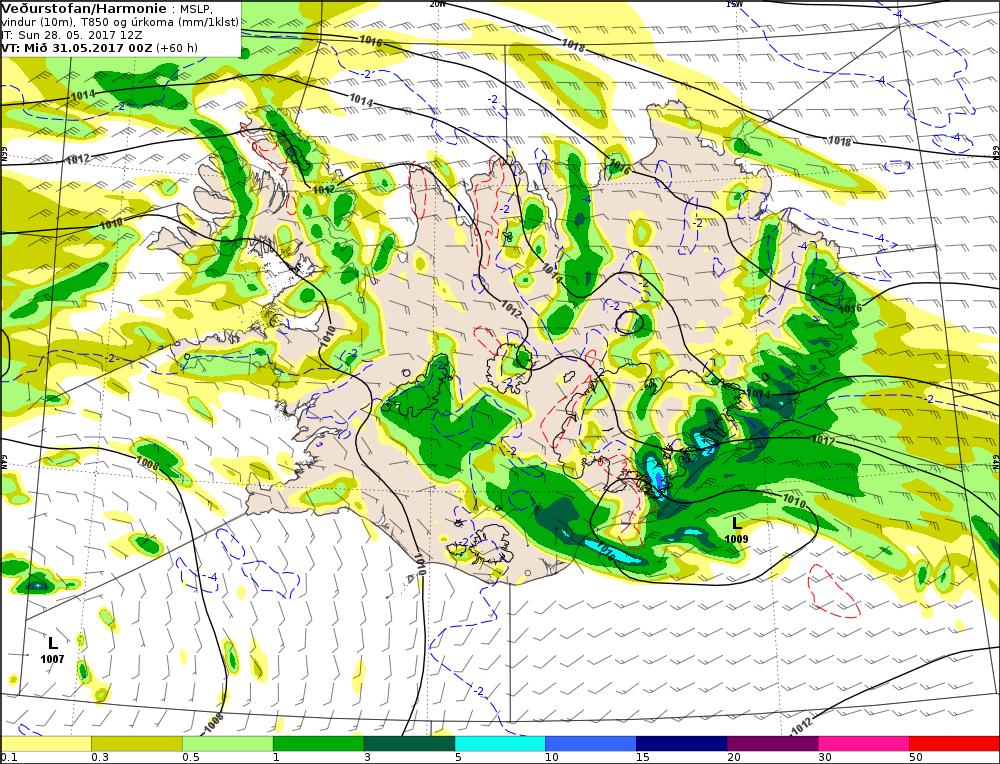Viewport: 1000px width, 764px height.
Task: Select the legend value '5'
Action: [458, 758]
